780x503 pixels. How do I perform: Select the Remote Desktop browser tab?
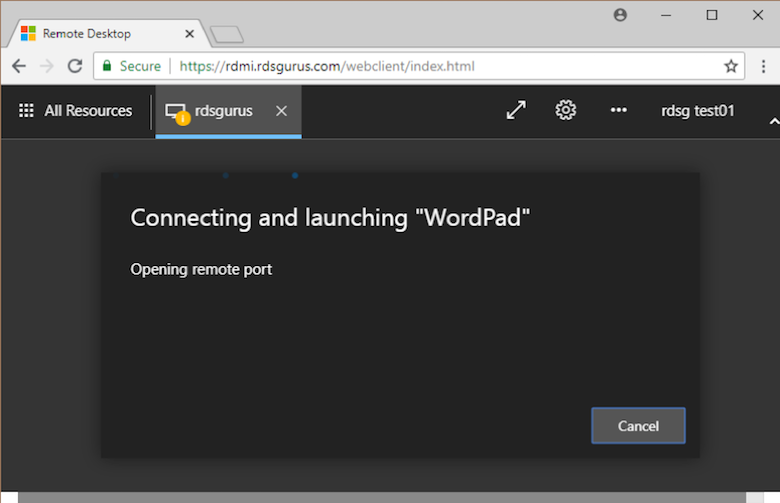pos(100,33)
